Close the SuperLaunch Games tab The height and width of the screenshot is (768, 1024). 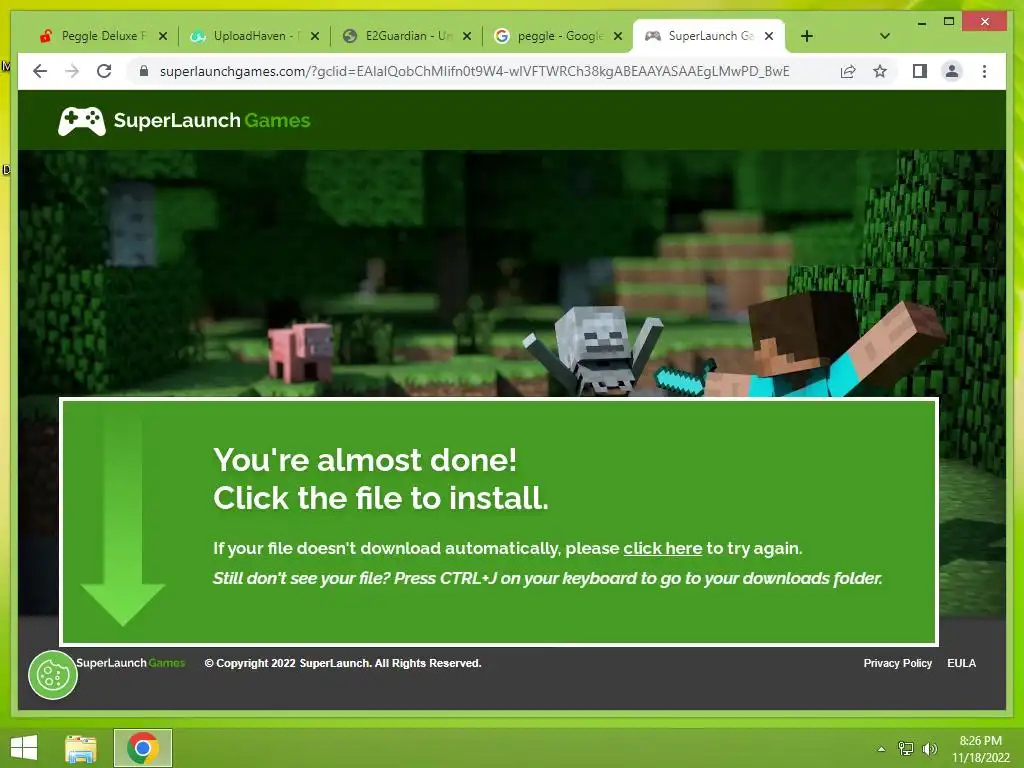pyautogui.click(x=769, y=36)
